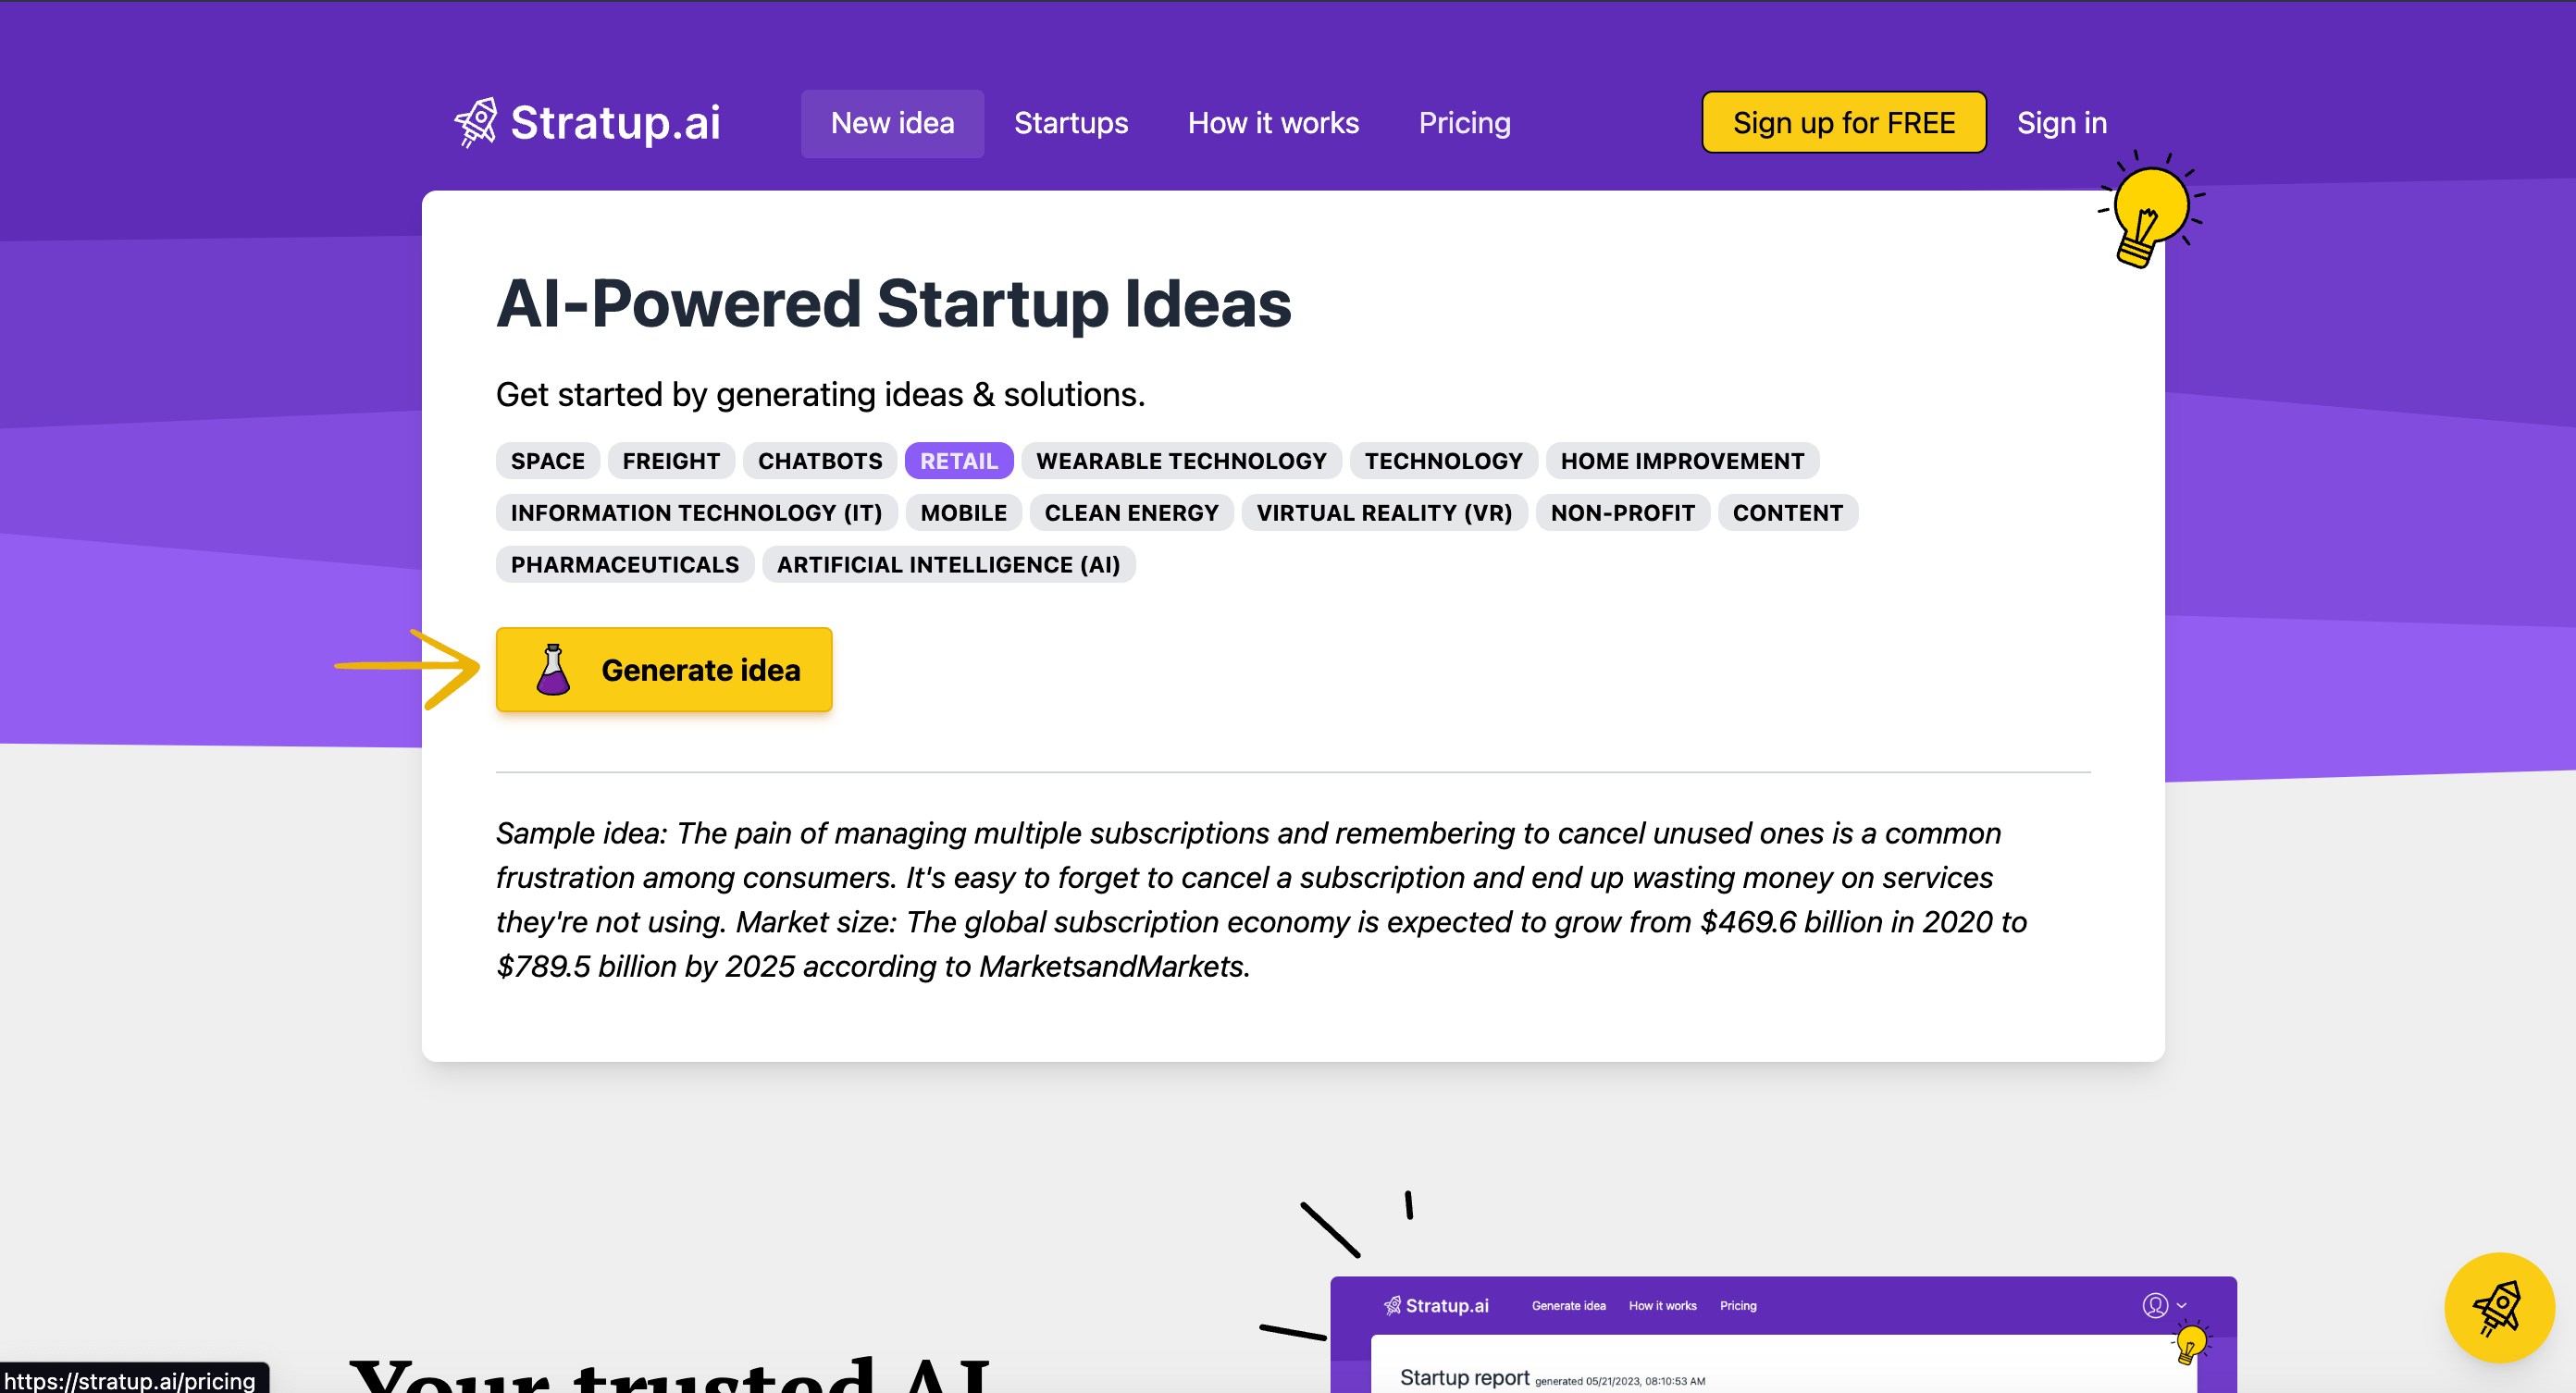Enable the CHATBOTS category filter
The height and width of the screenshot is (1393, 2576).
click(819, 460)
